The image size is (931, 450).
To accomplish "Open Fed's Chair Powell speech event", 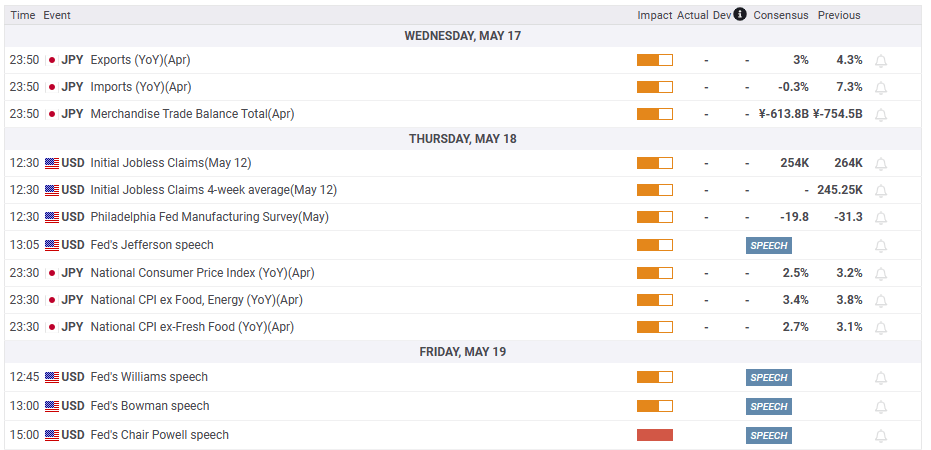I will [159, 435].
